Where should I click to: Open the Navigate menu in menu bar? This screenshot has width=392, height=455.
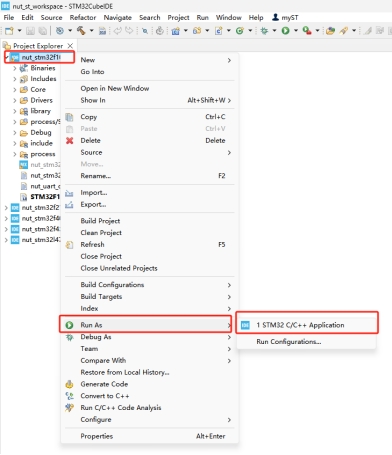click(x=117, y=17)
